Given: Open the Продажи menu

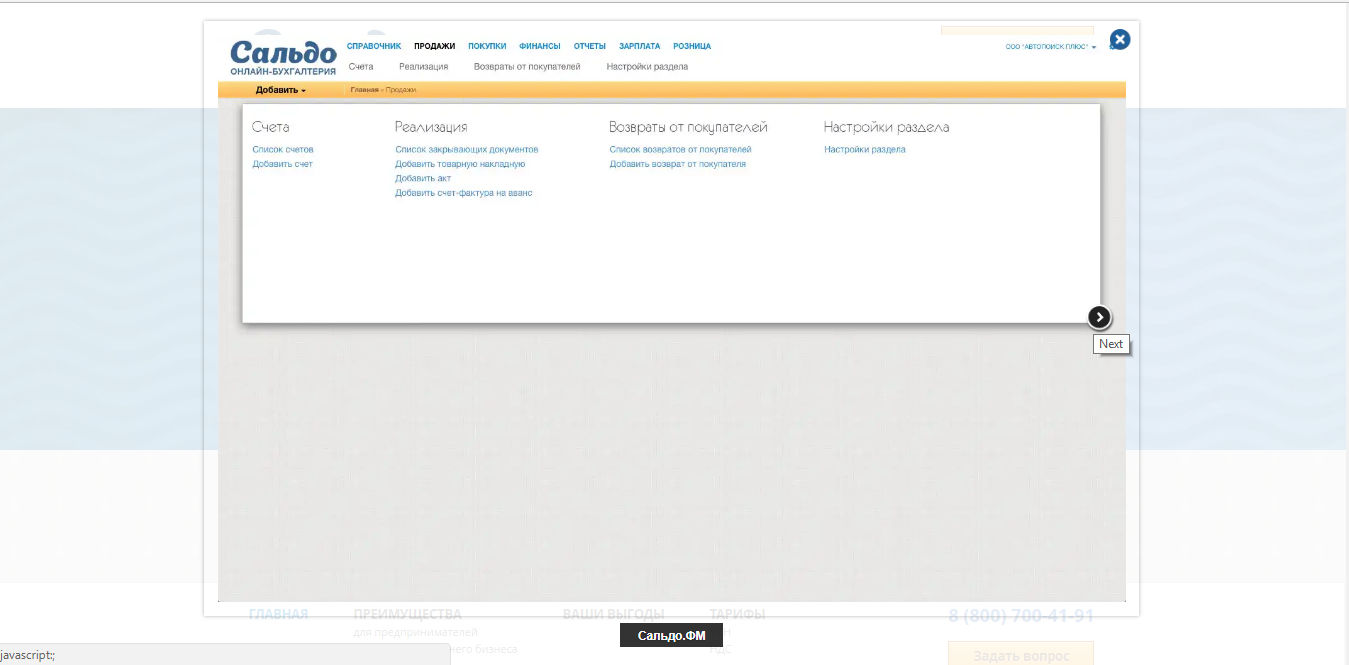Looking at the screenshot, I should (435, 46).
